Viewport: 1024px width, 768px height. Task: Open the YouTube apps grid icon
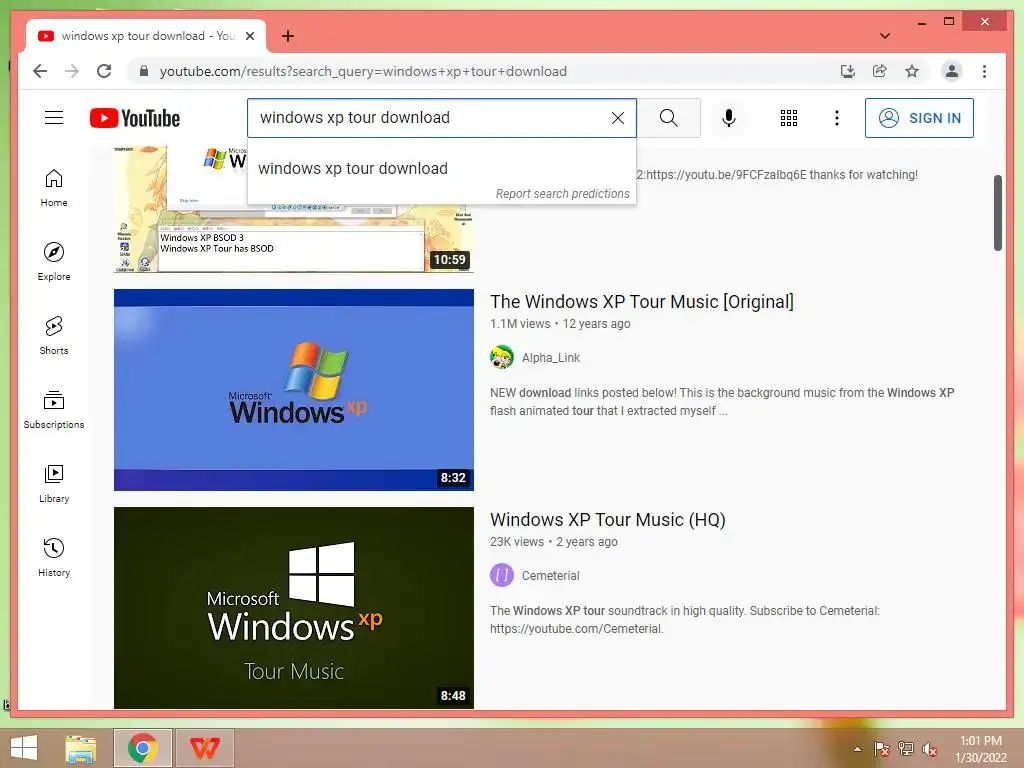click(x=788, y=118)
